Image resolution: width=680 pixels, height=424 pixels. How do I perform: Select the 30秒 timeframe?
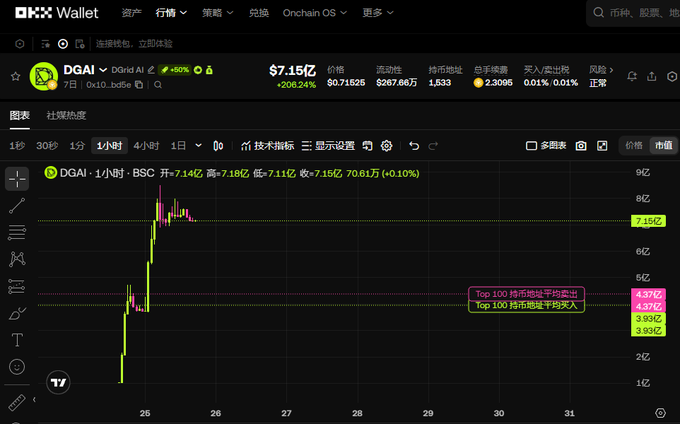coord(47,146)
